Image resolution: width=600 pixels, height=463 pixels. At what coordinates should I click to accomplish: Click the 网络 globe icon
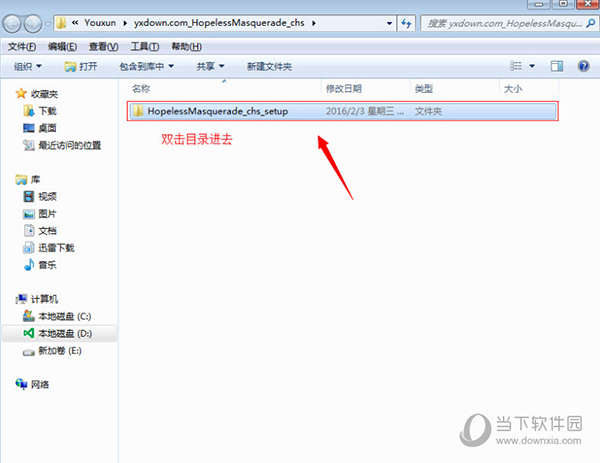[x=21, y=384]
